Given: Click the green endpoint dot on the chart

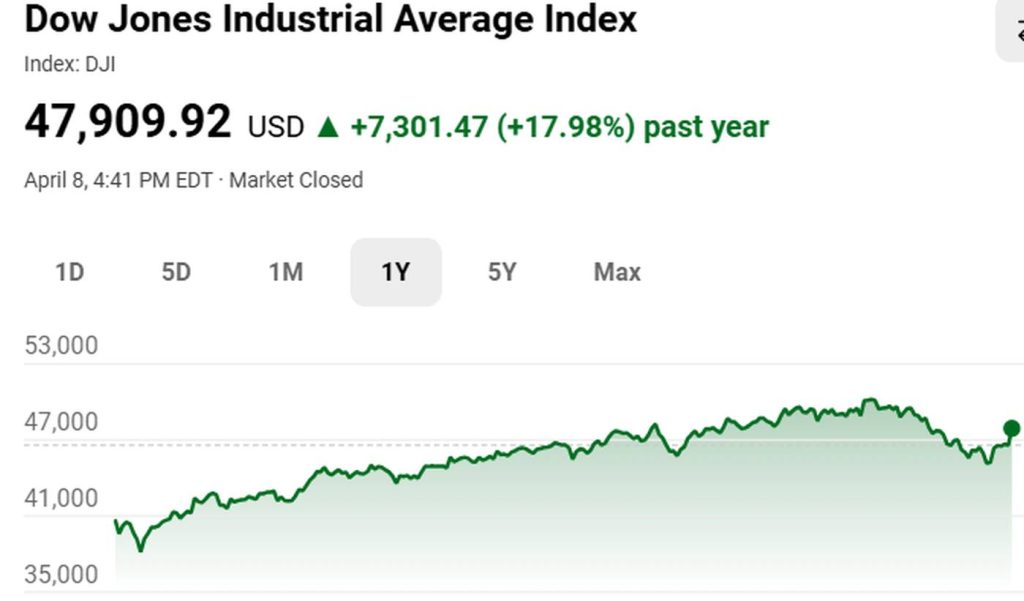Looking at the screenshot, I should coord(1011,429).
